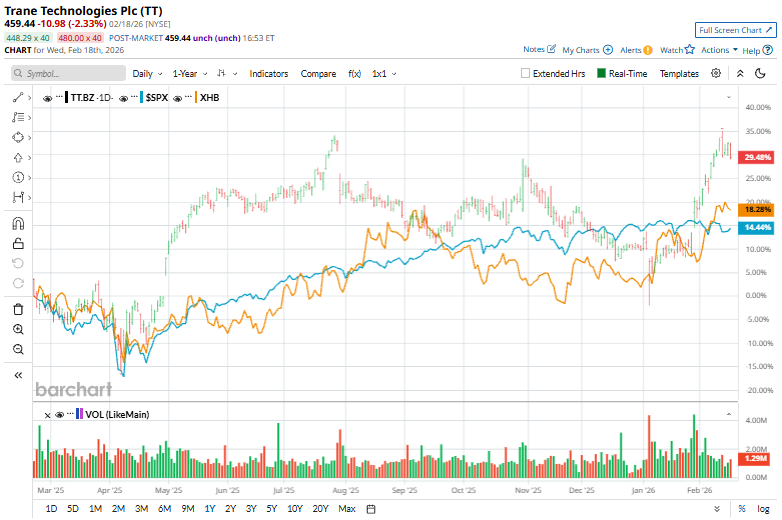Open the calendar date range picker

(x=371, y=509)
